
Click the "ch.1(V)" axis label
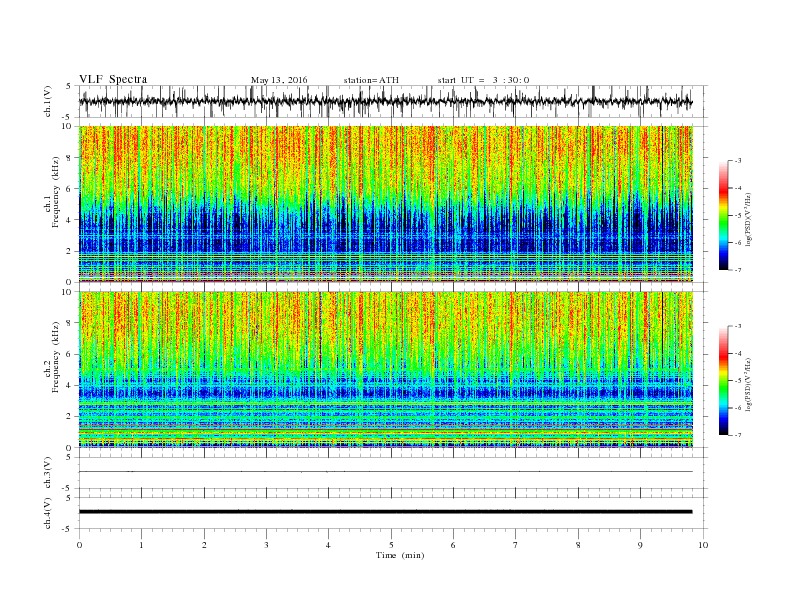point(48,101)
